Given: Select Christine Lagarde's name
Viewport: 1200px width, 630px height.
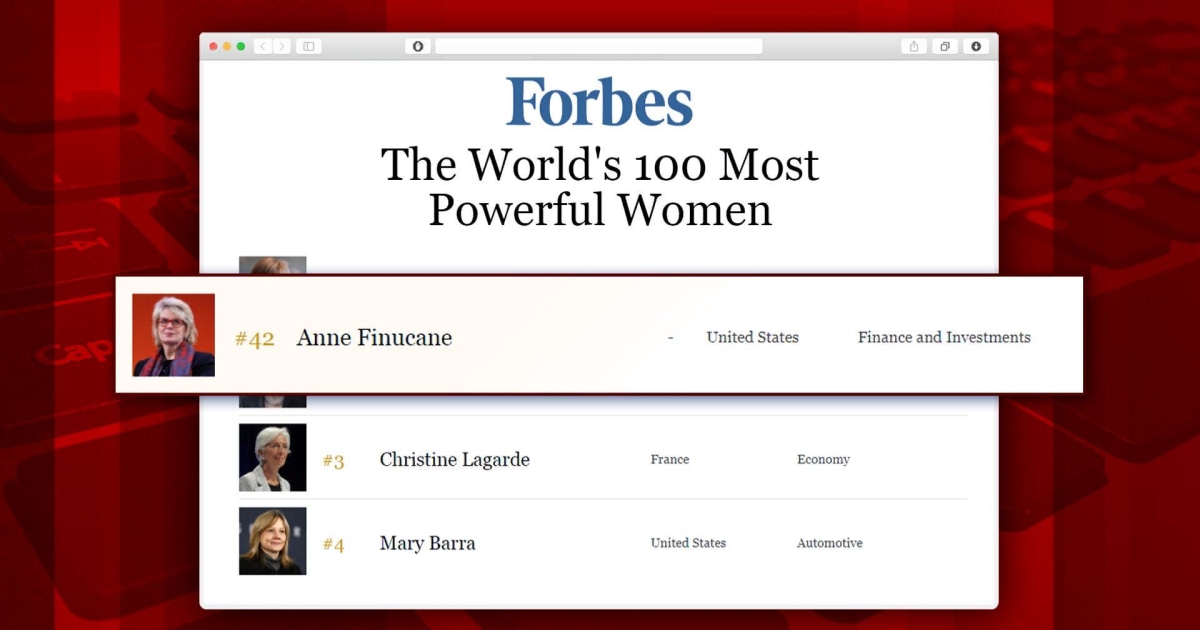Looking at the screenshot, I should pyautogui.click(x=454, y=459).
